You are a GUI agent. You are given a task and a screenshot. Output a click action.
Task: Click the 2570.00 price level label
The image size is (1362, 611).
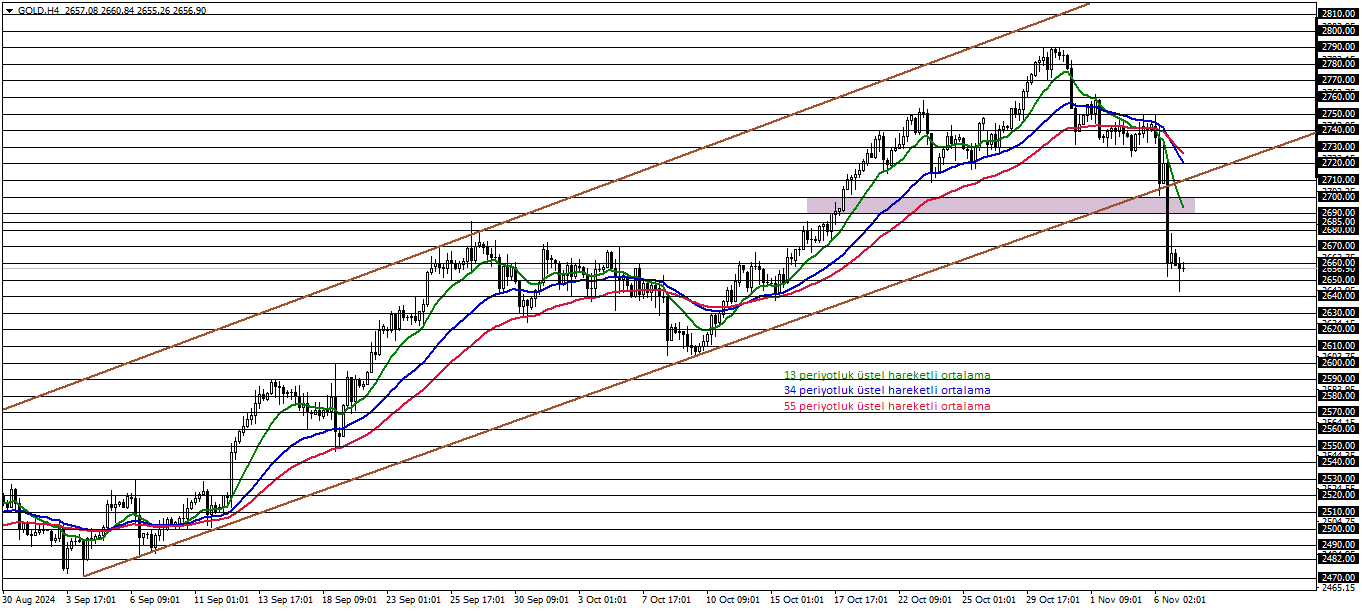tap(1338, 412)
